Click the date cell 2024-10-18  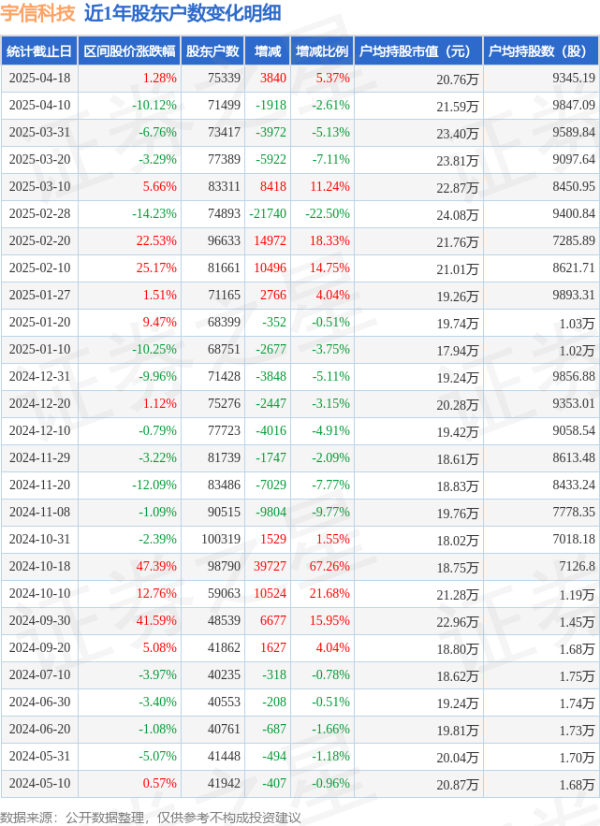[x=40, y=566]
